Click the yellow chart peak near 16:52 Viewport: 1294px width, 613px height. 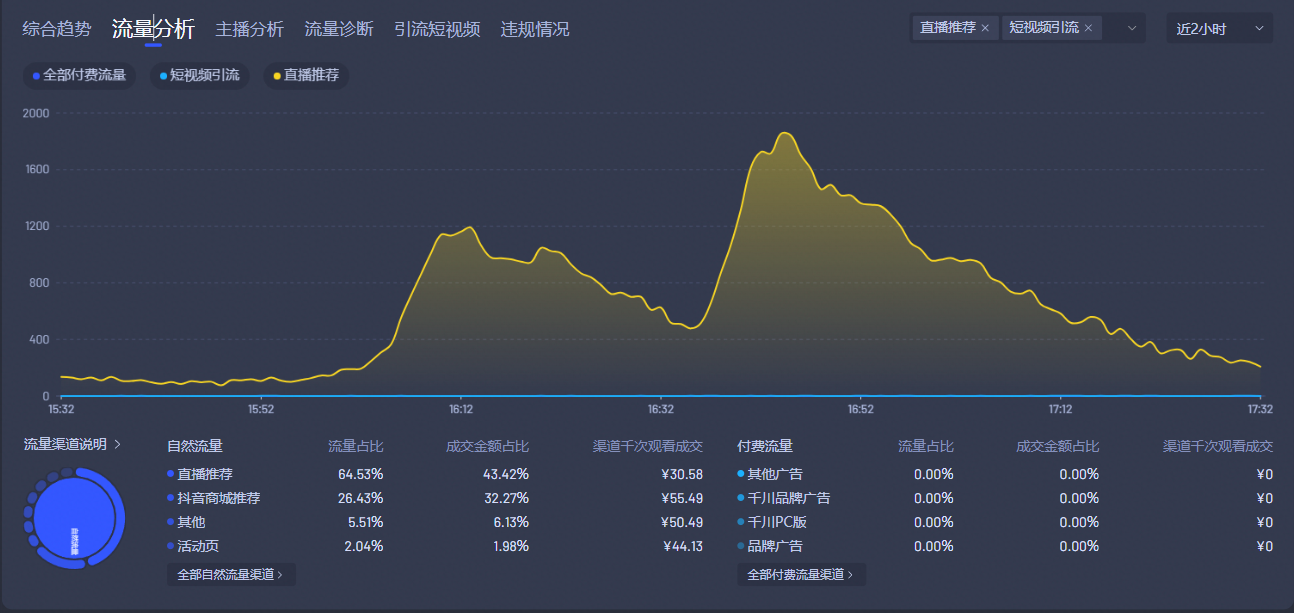[785, 133]
